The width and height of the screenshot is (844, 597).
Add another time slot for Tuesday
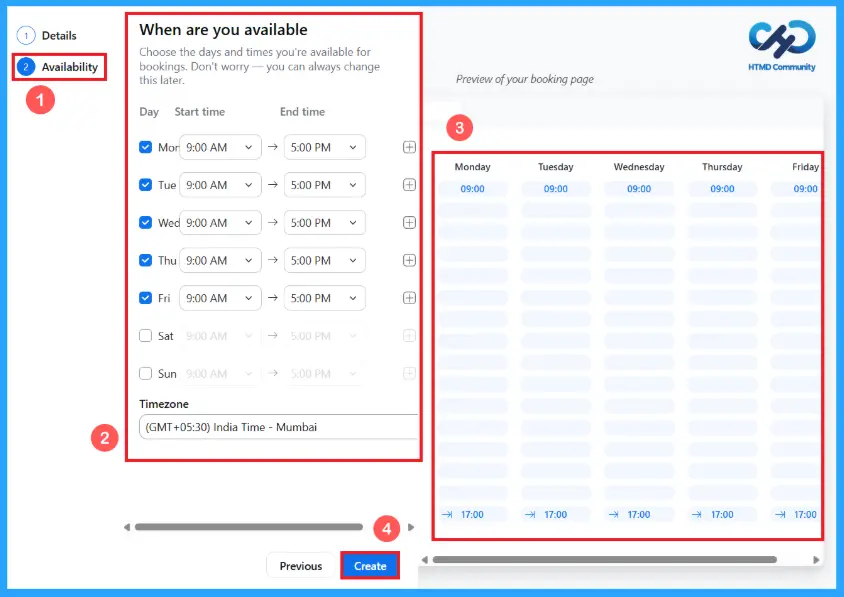pyautogui.click(x=409, y=185)
